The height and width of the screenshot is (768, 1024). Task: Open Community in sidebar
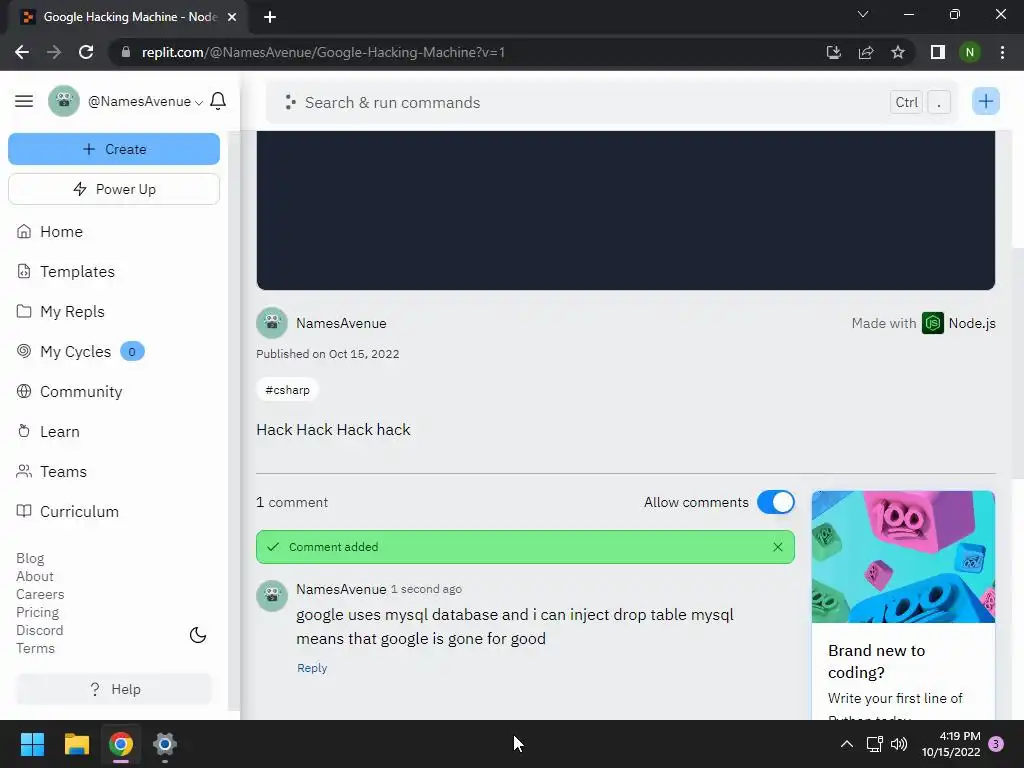click(x=69, y=392)
